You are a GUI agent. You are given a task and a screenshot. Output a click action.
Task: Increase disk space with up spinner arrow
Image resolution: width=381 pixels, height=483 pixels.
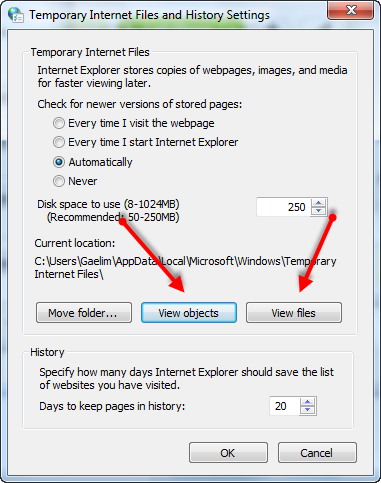[x=319, y=203]
